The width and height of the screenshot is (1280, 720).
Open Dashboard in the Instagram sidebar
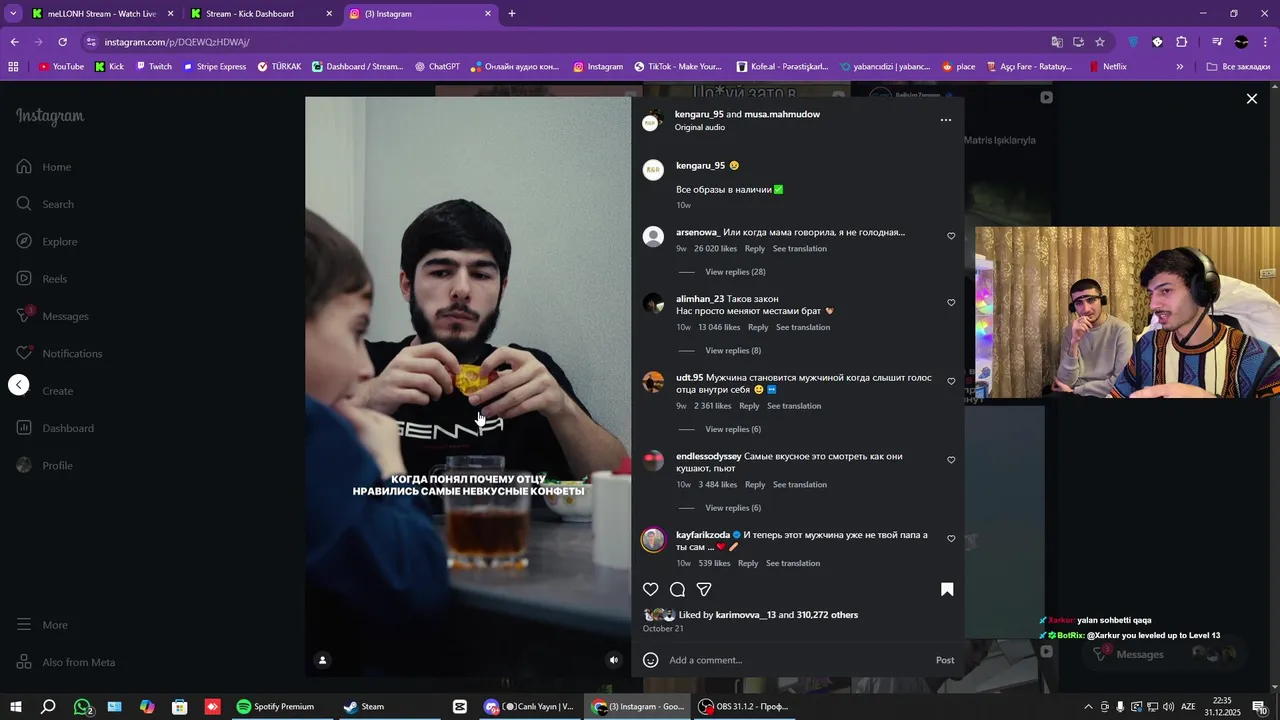(55, 428)
